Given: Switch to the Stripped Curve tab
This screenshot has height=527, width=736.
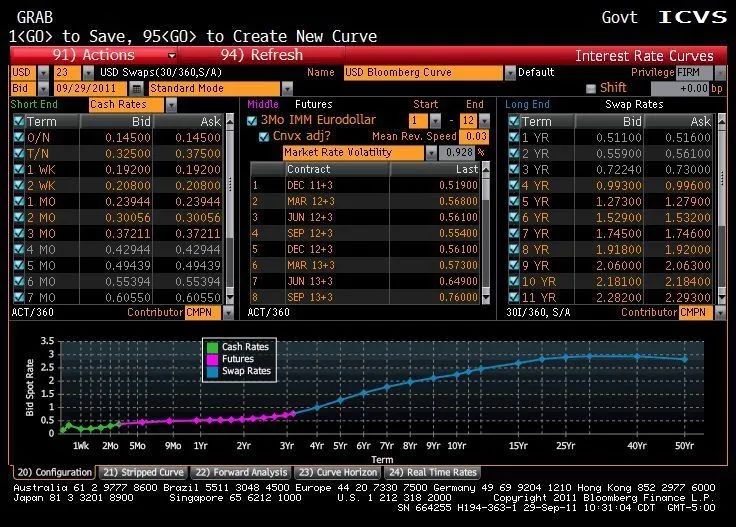Looking at the screenshot, I should point(142,472).
